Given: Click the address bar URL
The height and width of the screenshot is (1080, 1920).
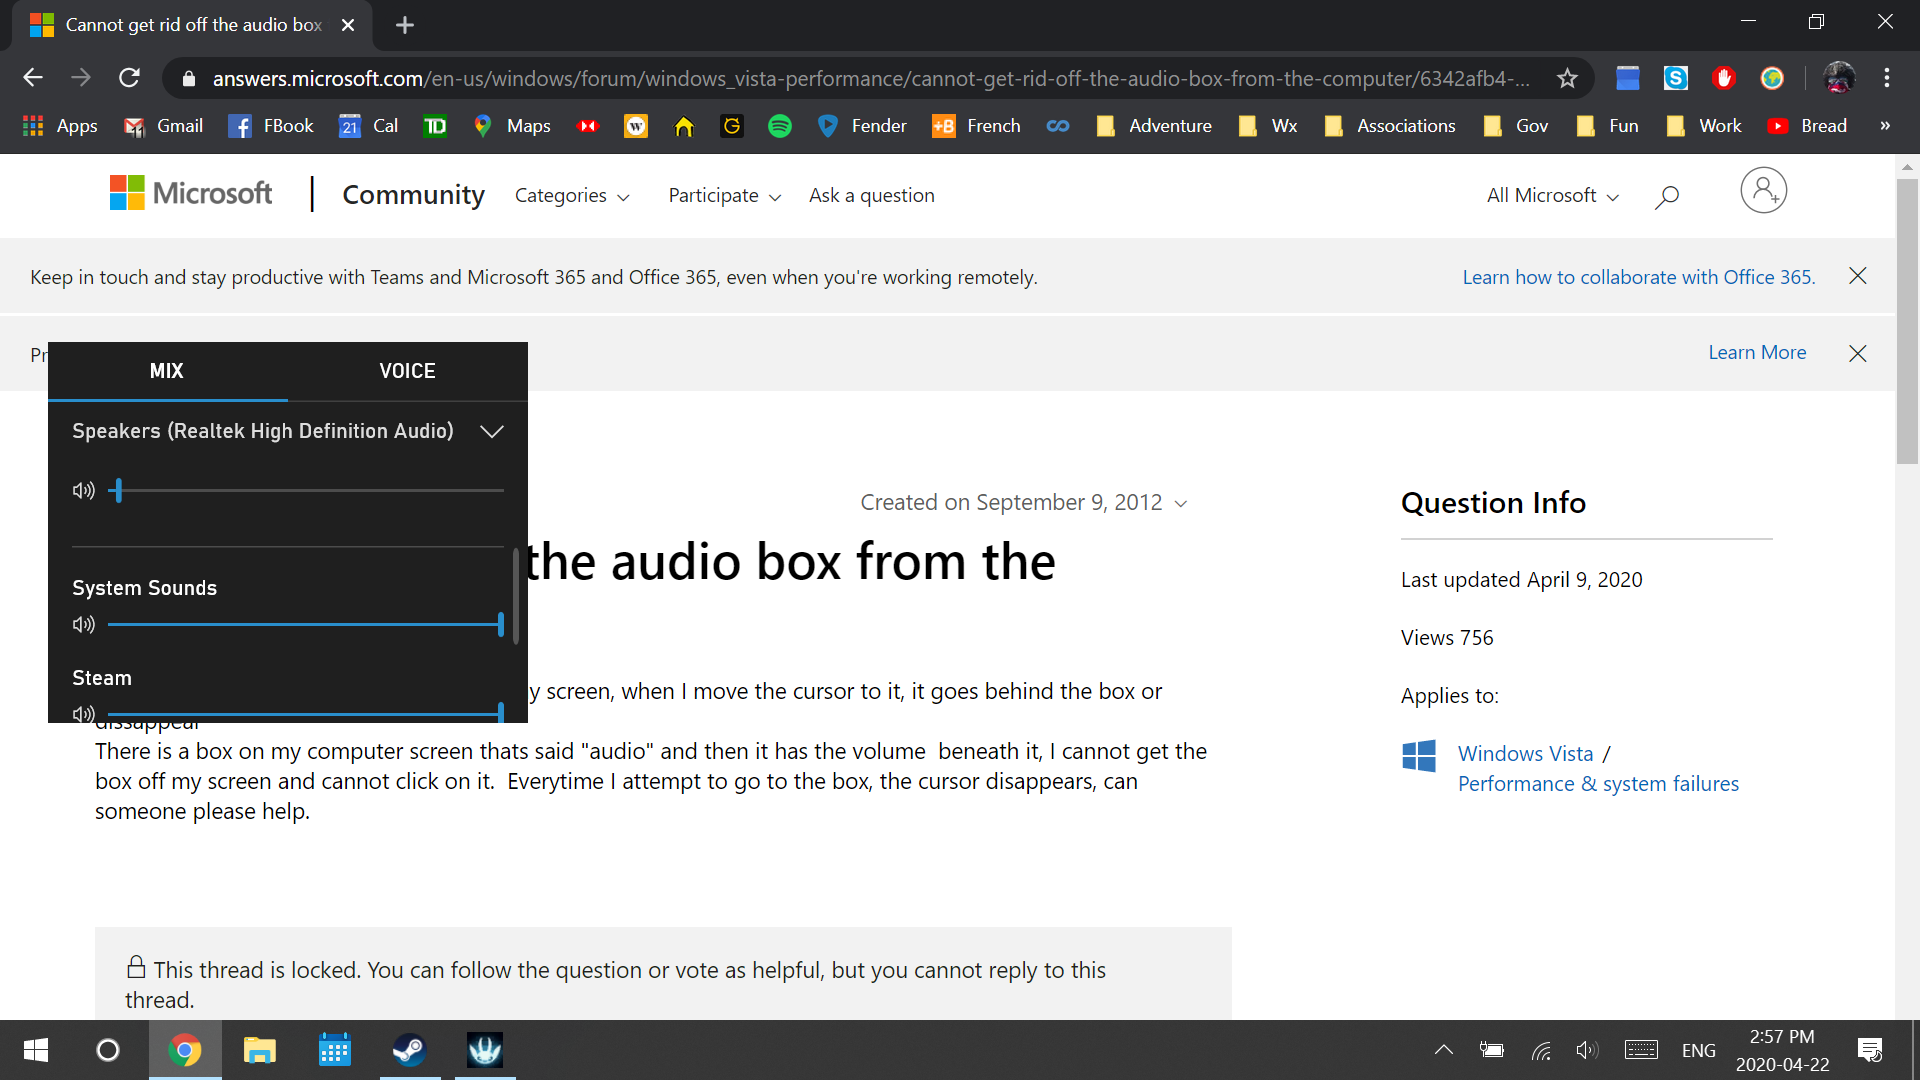Looking at the screenshot, I should click(x=870, y=78).
